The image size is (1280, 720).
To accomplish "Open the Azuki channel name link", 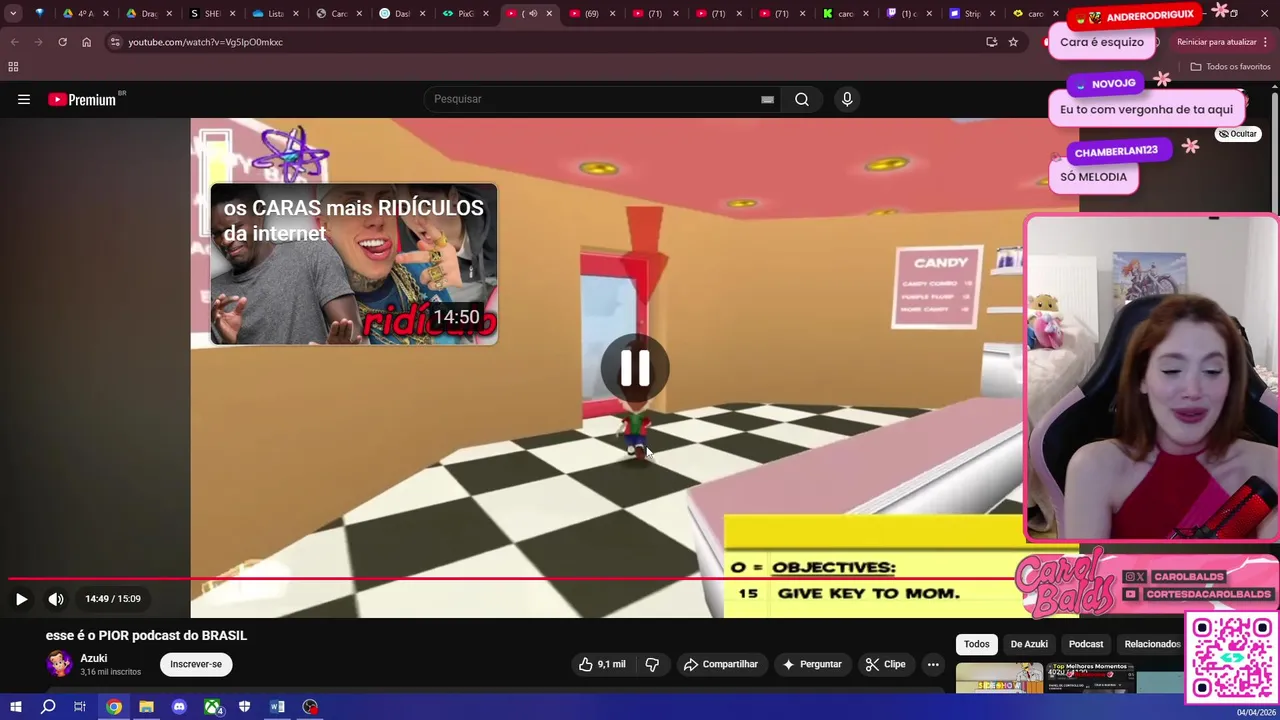I will coord(94,658).
